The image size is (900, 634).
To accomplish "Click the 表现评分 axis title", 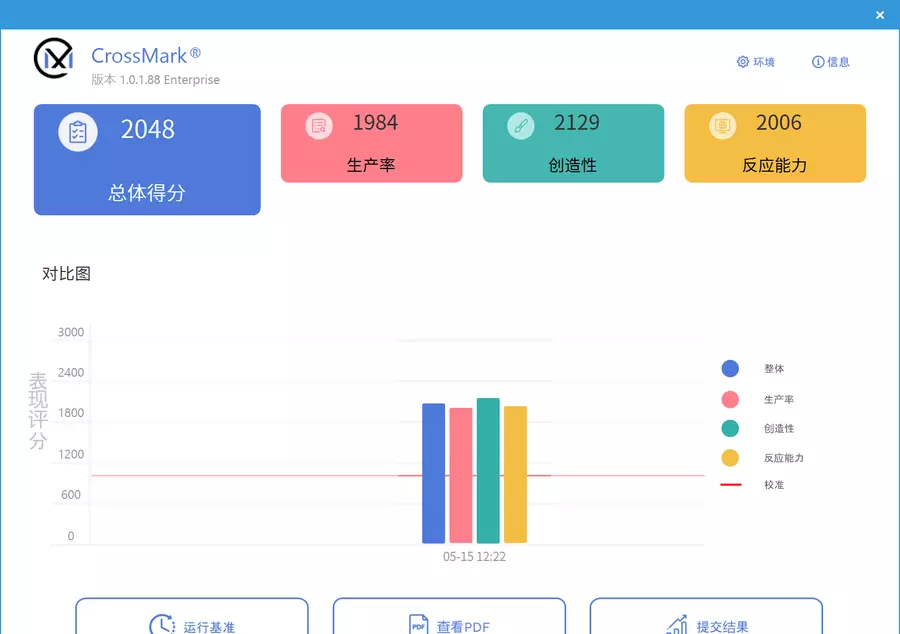I will (38, 411).
